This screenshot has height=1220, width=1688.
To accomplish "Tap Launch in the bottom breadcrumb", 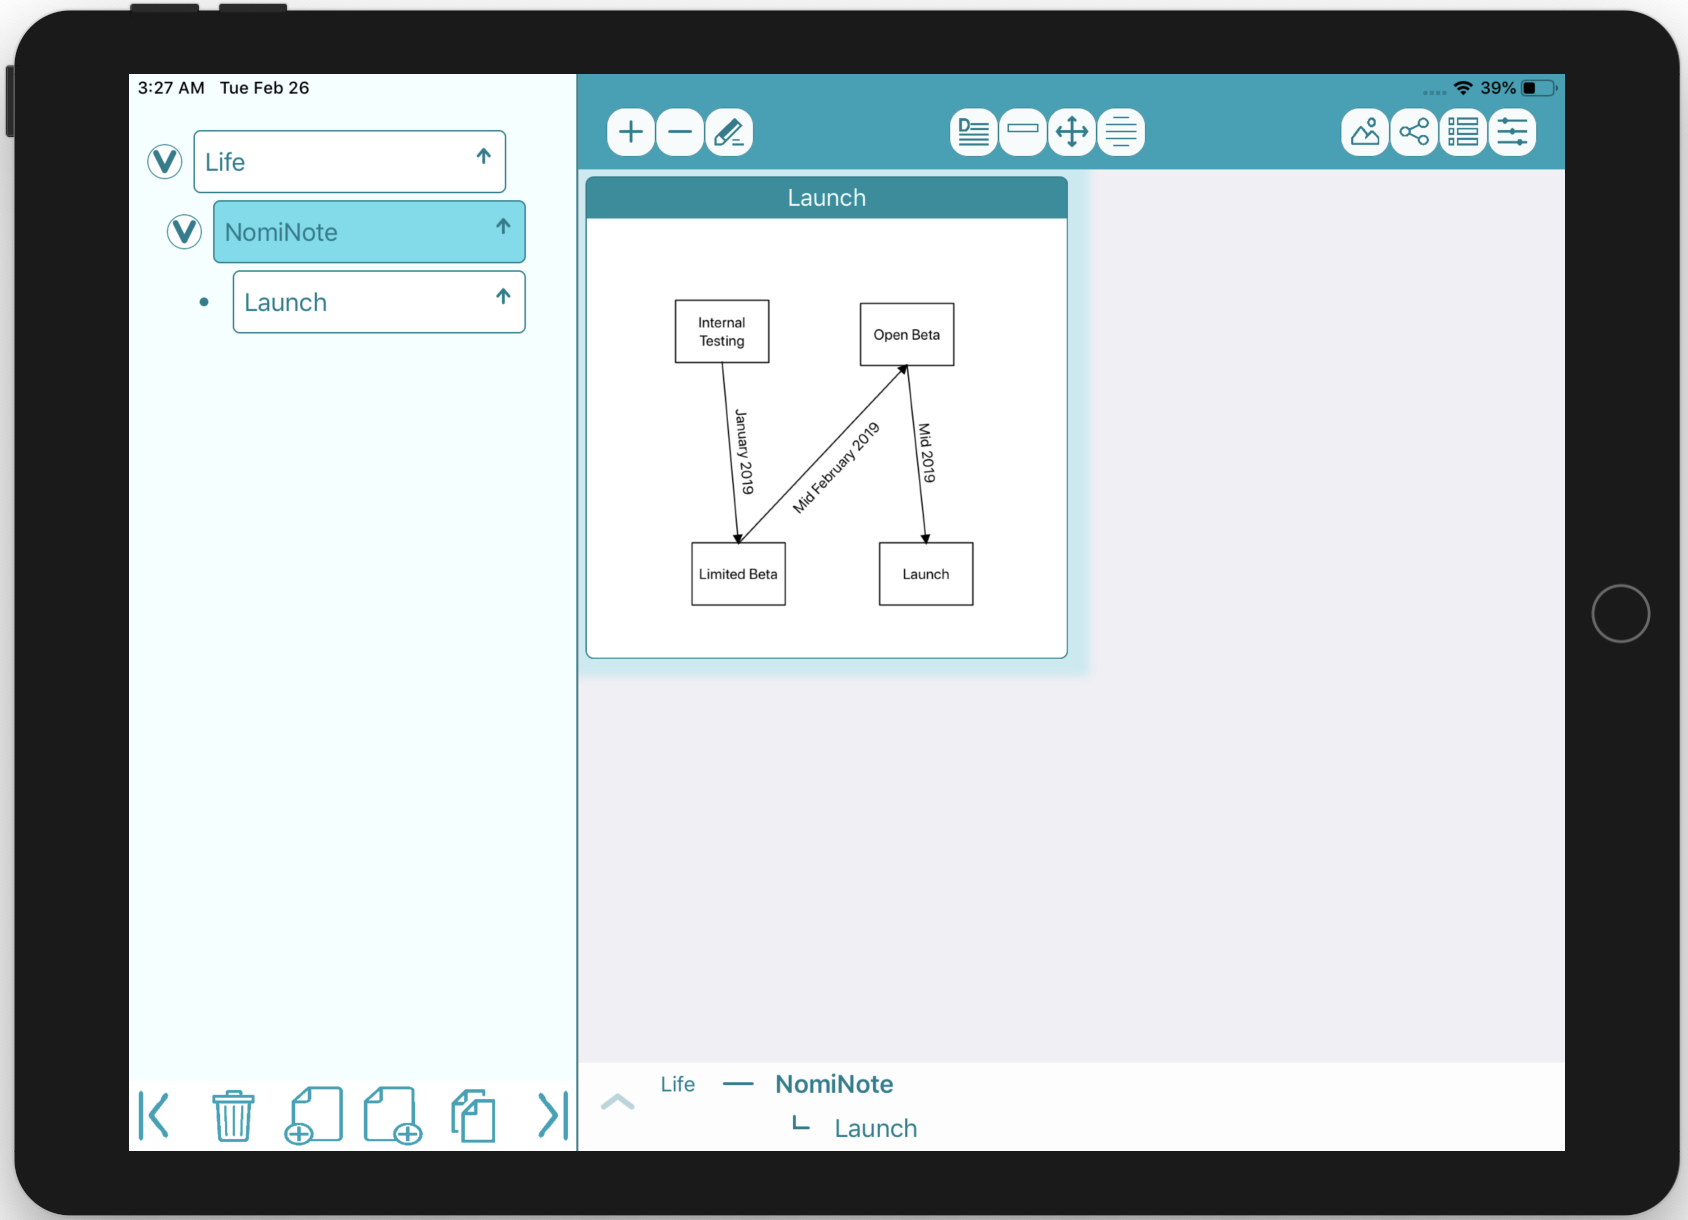I will click(x=876, y=1128).
